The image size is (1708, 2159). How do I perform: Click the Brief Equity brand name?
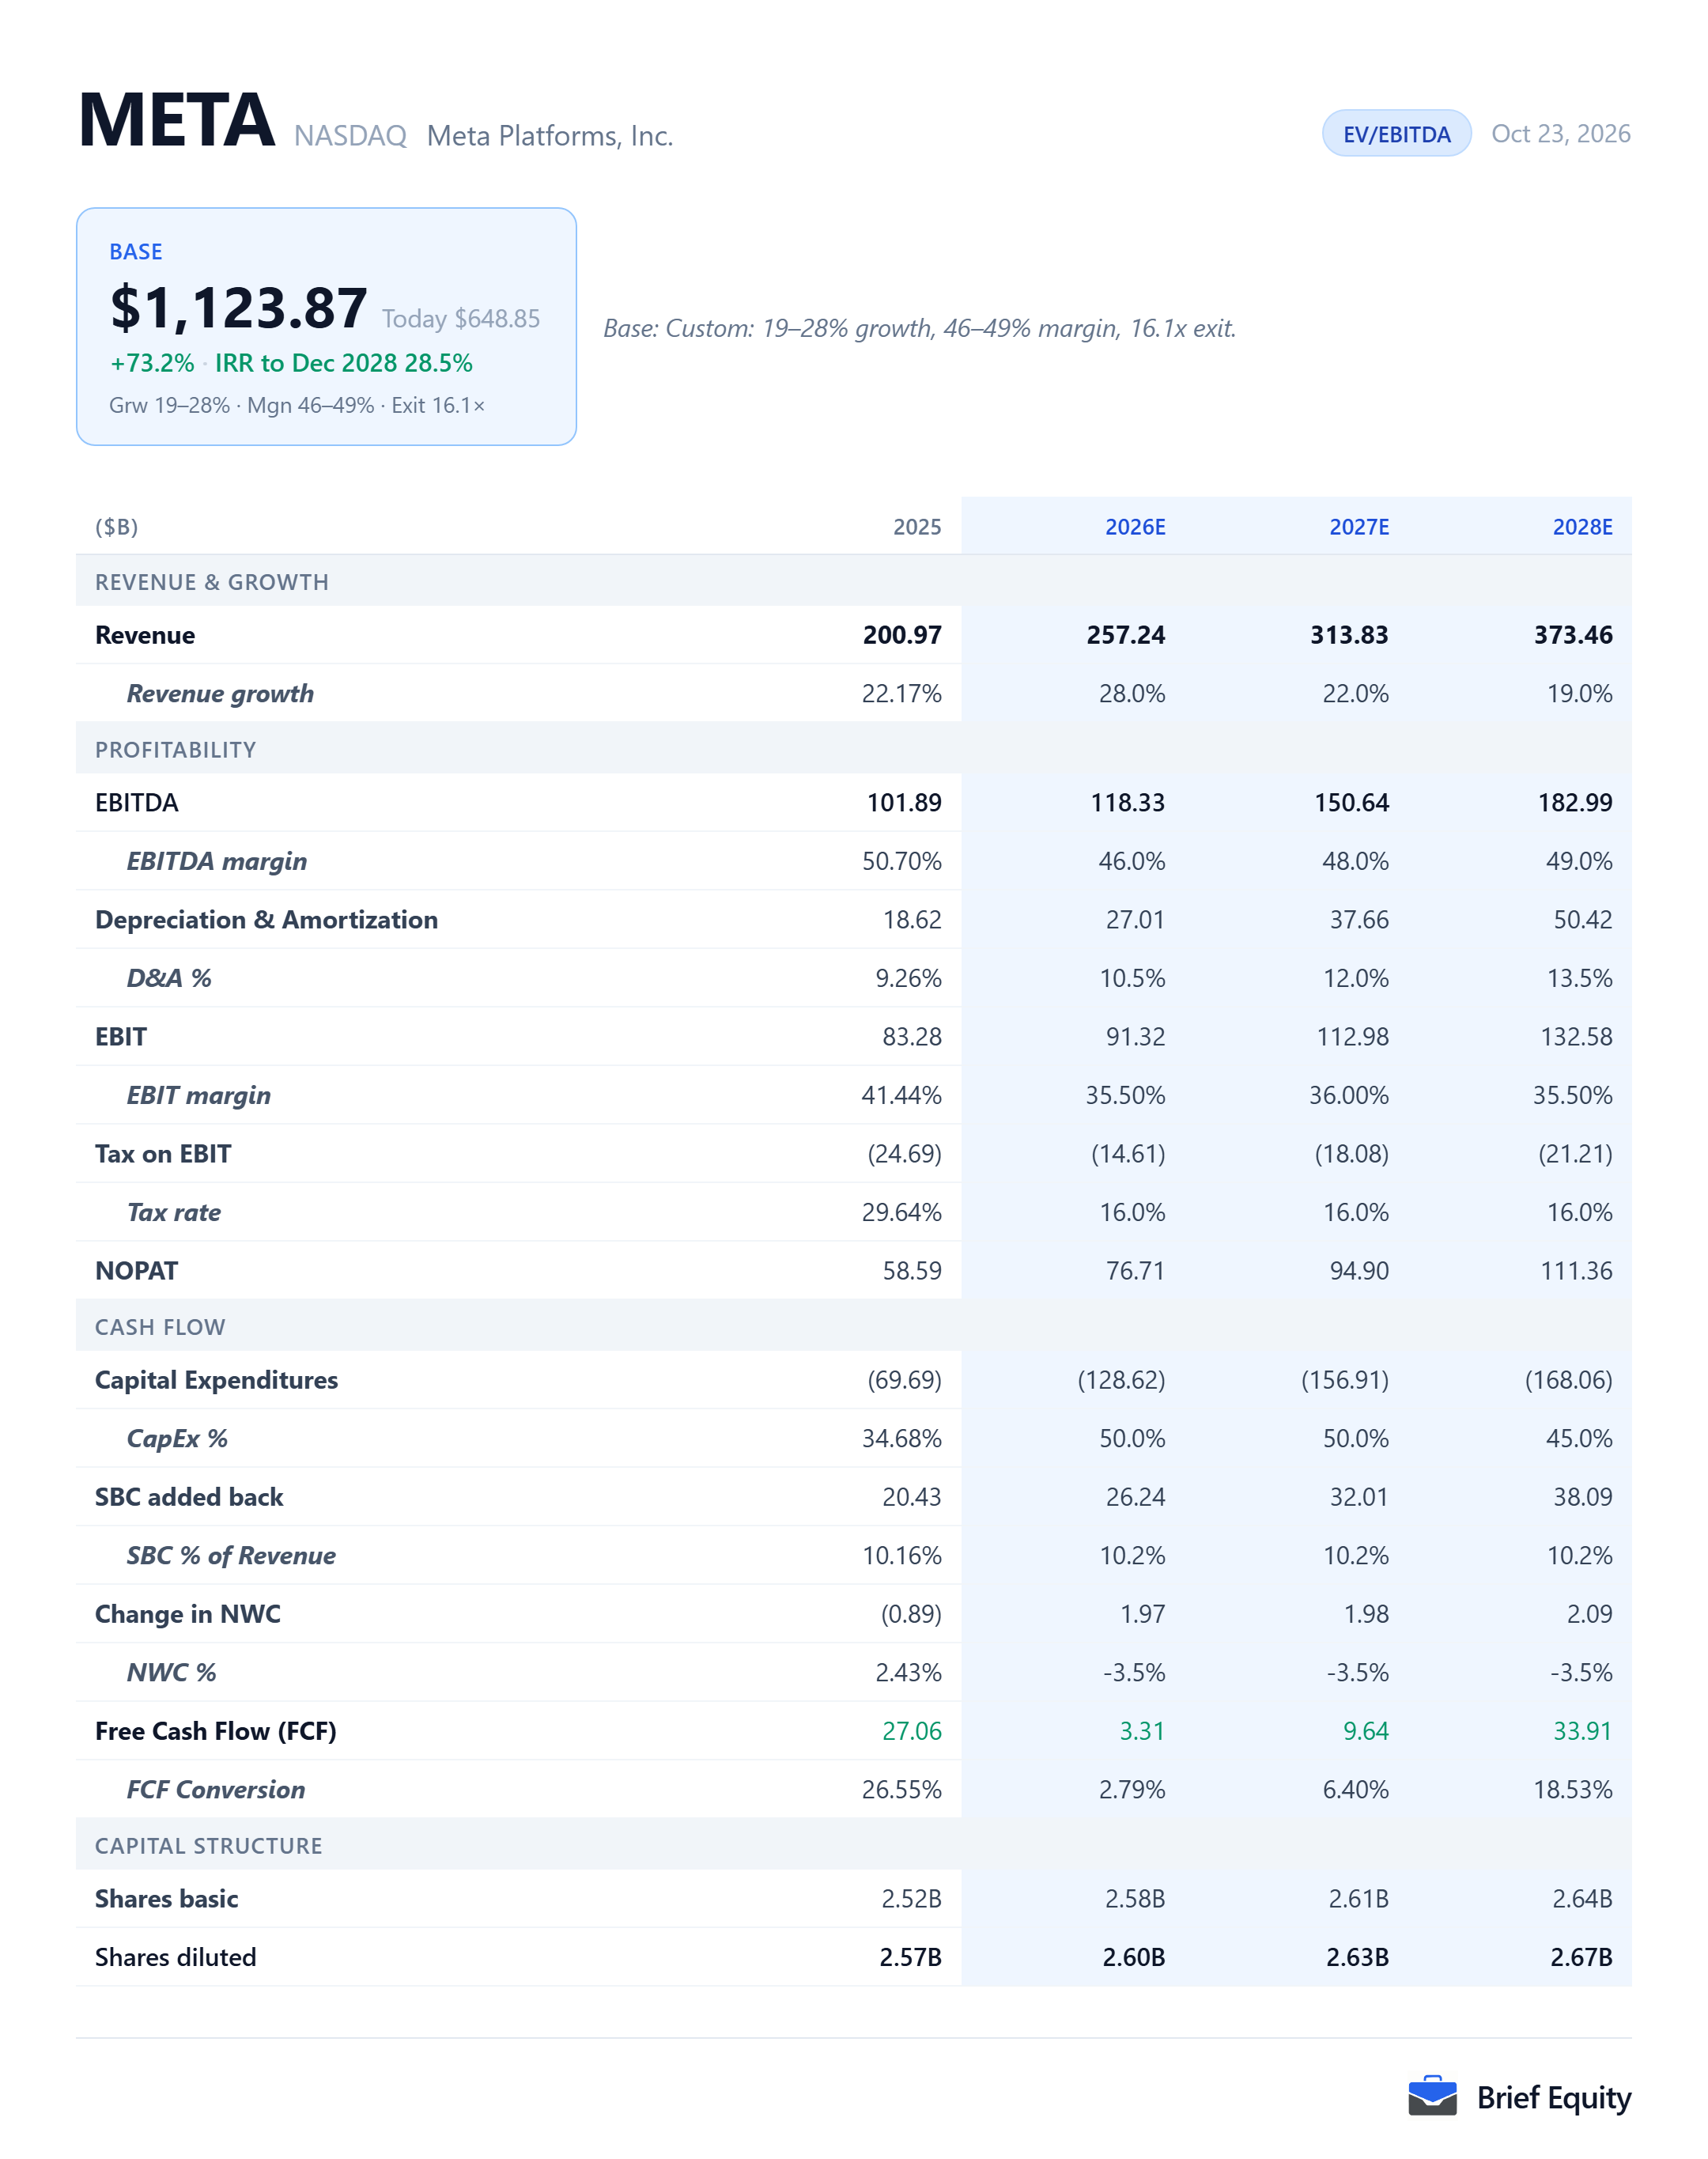tap(1554, 2098)
